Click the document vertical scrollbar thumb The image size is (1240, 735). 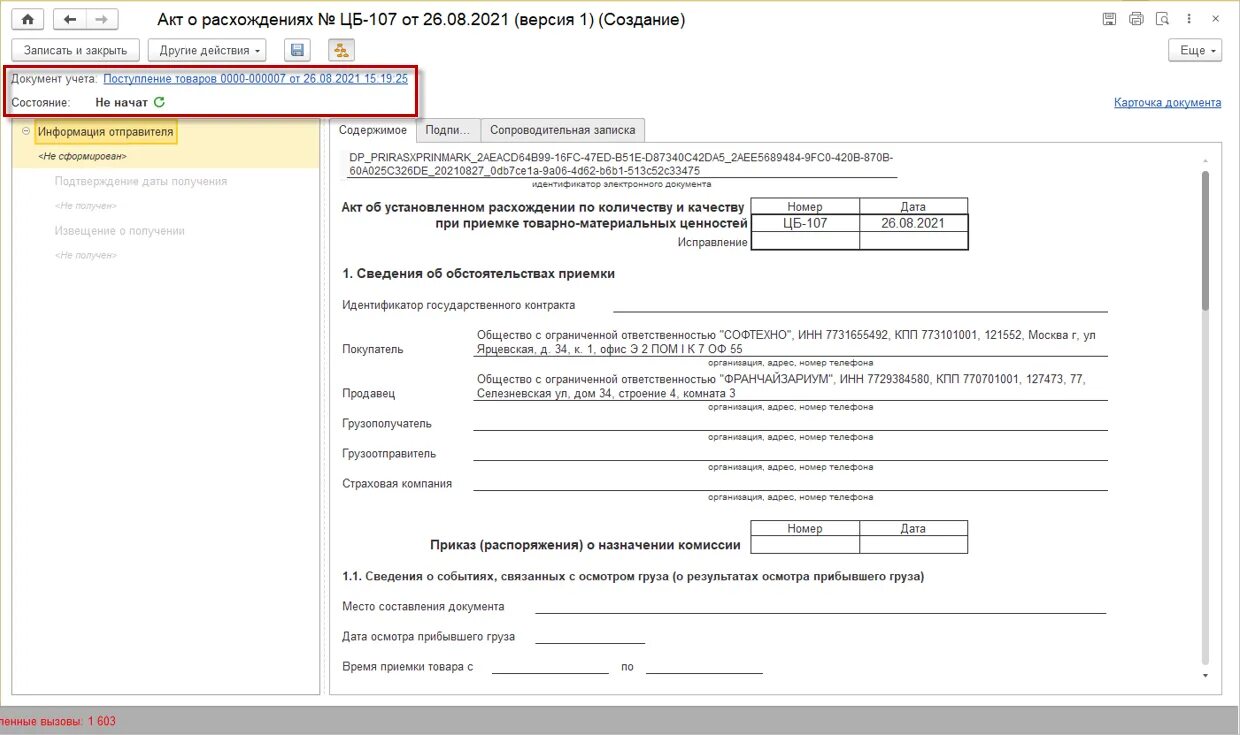point(1205,240)
